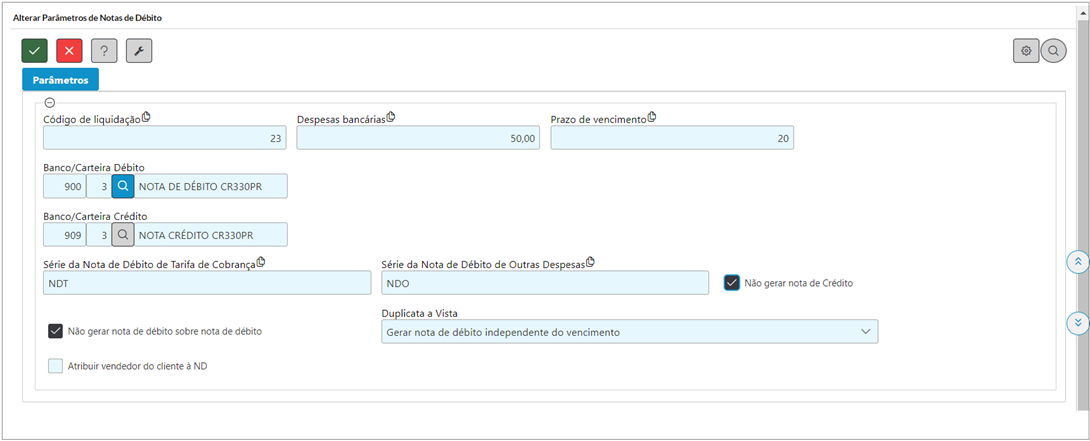Click the double chevron down button
Screen dimensions: 1090x441
(x=1077, y=322)
